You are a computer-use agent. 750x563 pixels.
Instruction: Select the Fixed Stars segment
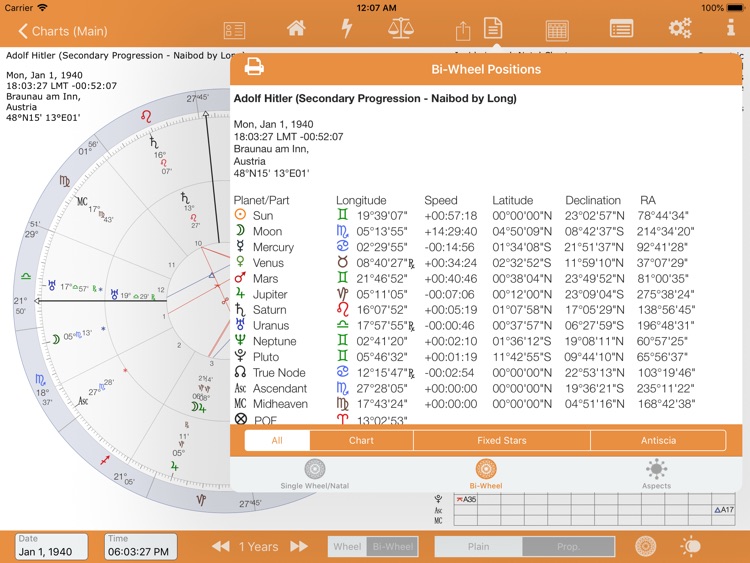pyautogui.click(x=502, y=441)
